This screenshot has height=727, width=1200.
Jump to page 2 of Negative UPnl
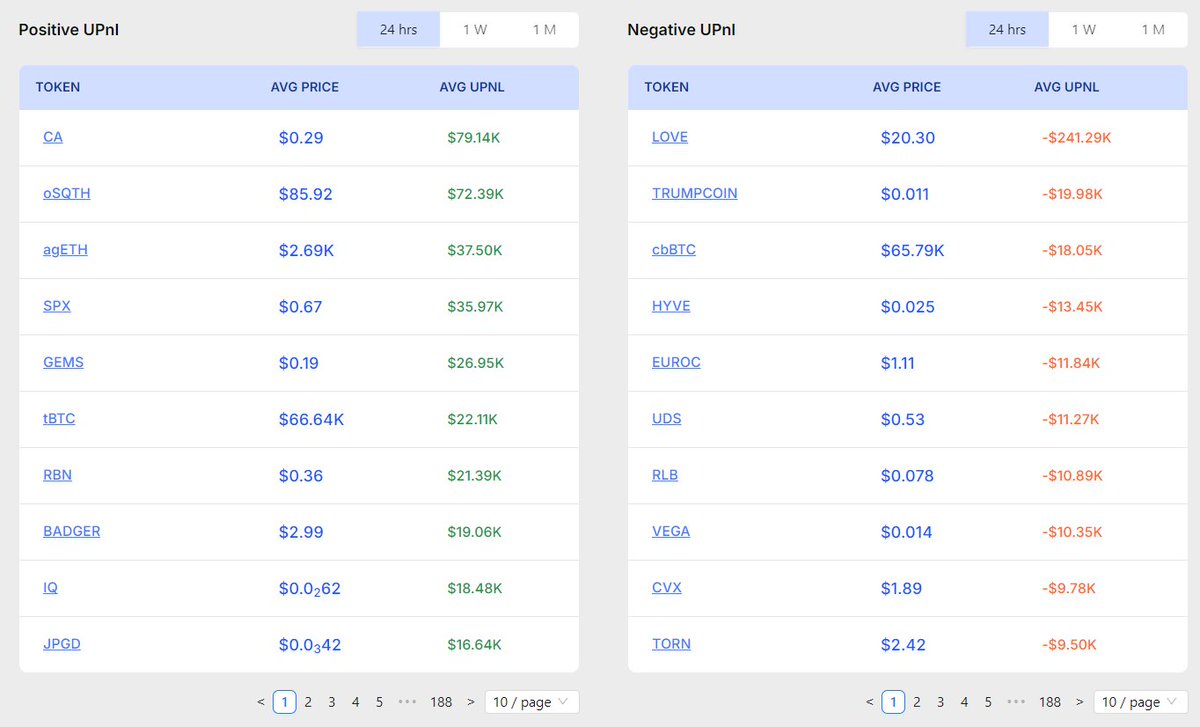(917, 702)
